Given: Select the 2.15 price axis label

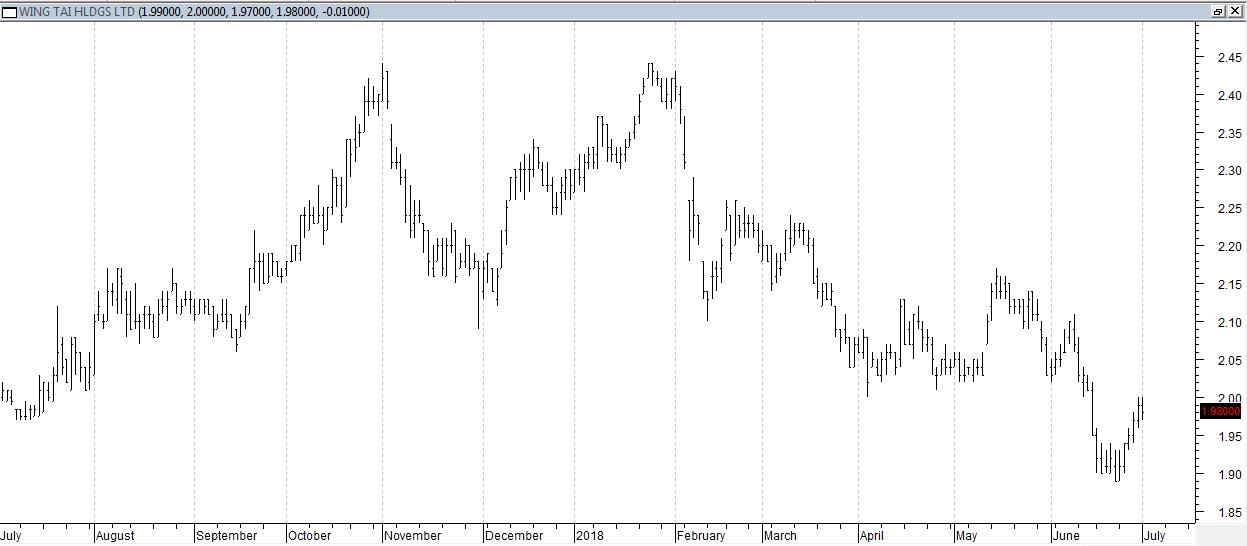Looking at the screenshot, I should tap(1230, 285).
